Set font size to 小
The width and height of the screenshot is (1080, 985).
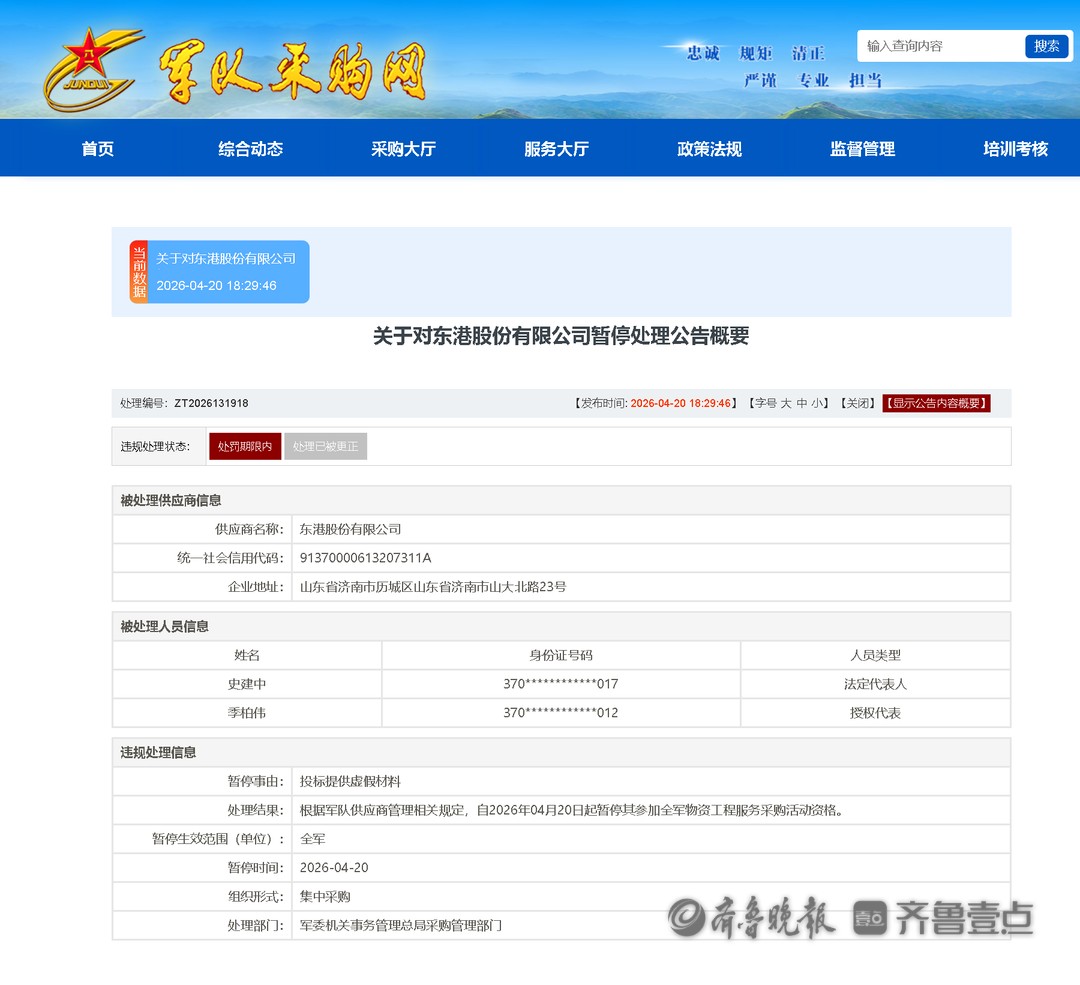(x=817, y=404)
